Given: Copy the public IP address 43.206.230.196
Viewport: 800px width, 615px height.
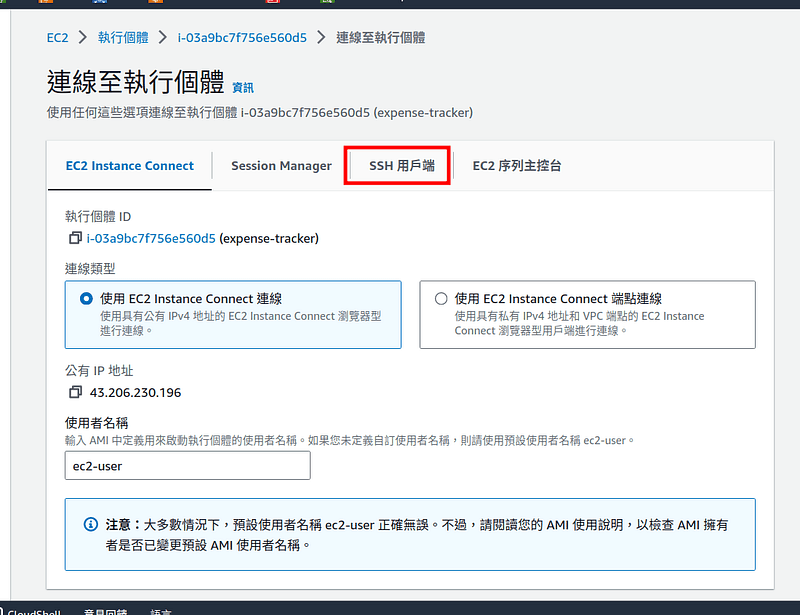Looking at the screenshot, I should click(76, 392).
